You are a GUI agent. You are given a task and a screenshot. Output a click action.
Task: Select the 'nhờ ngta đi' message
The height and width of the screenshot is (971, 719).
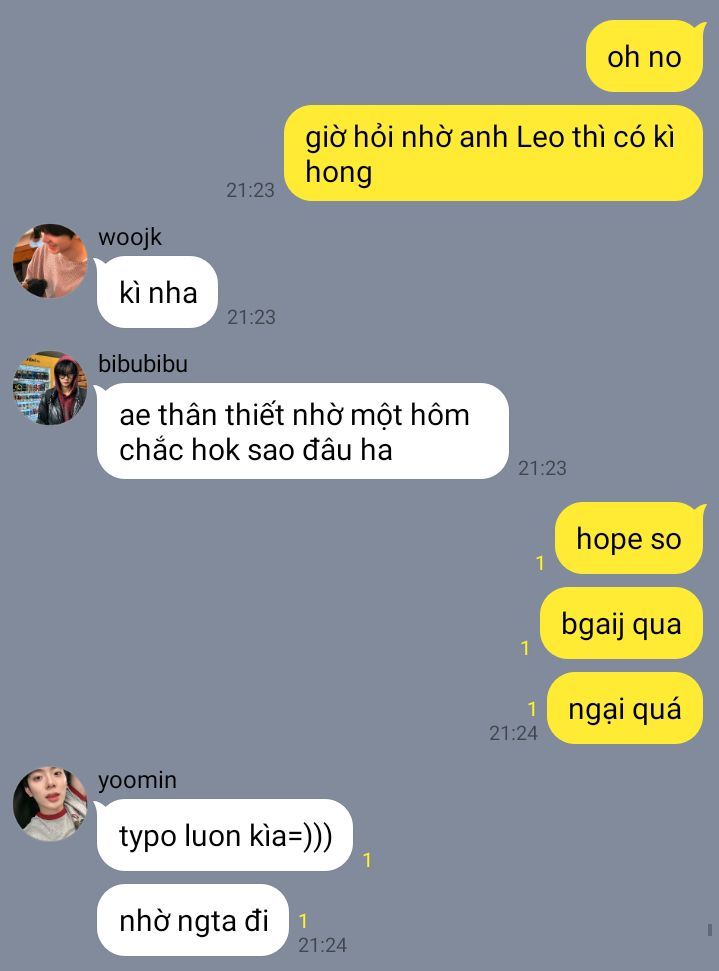click(x=193, y=920)
